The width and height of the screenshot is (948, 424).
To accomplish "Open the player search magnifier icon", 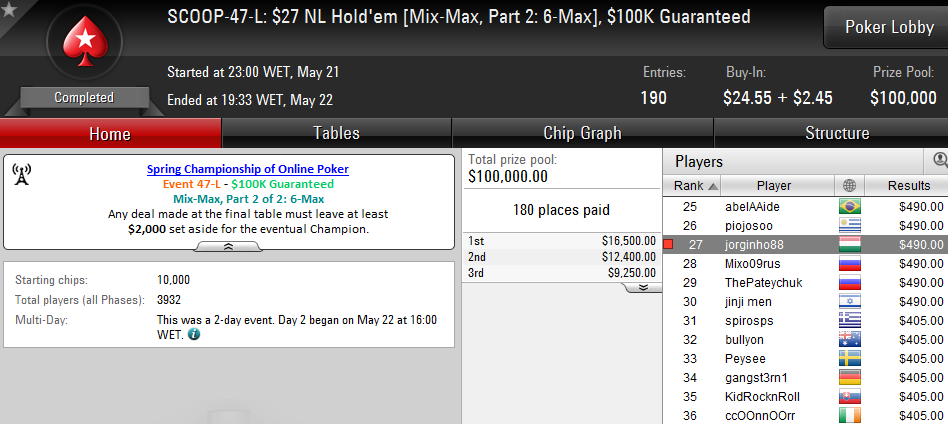I will tap(940, 160).
